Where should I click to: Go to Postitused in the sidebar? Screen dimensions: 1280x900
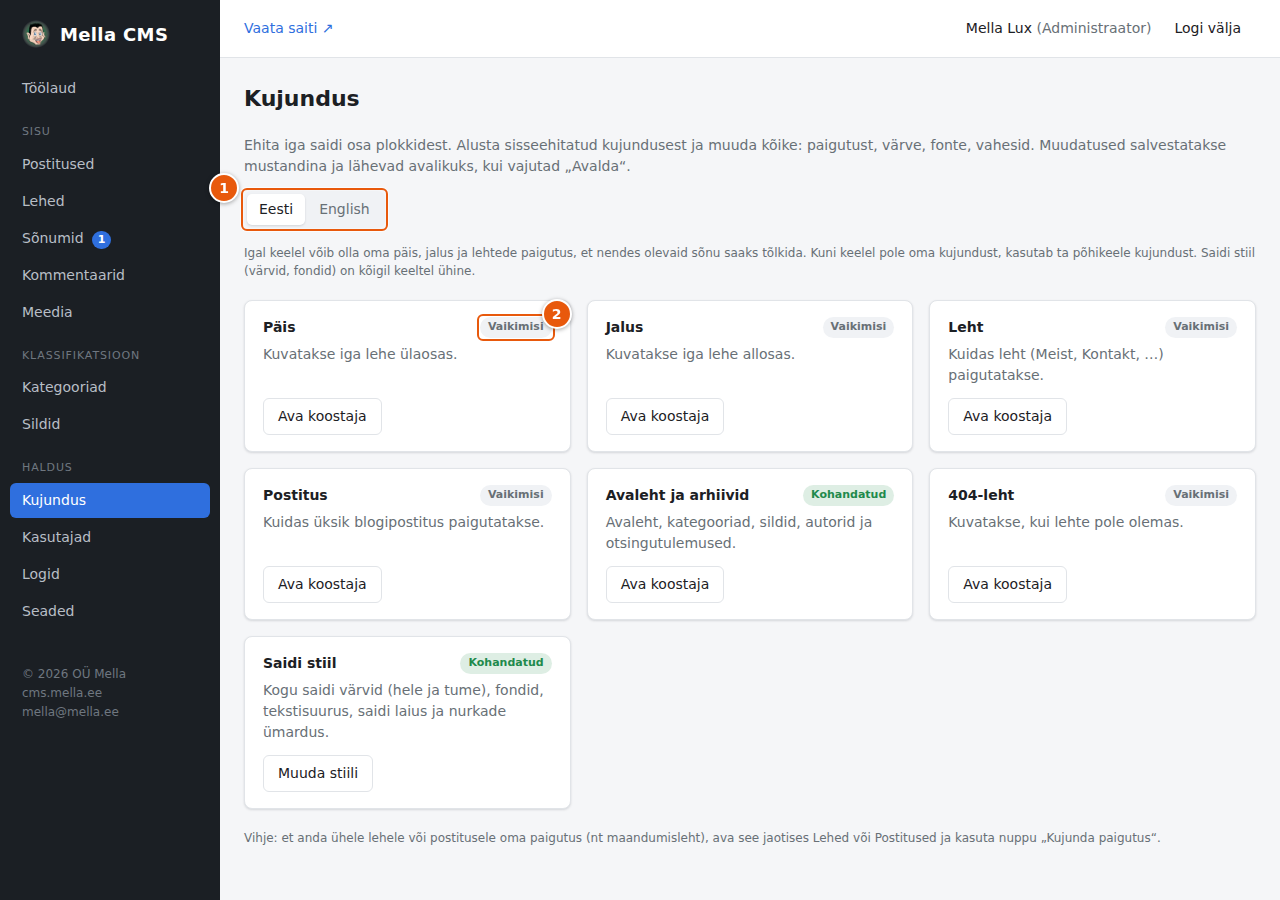110,164
